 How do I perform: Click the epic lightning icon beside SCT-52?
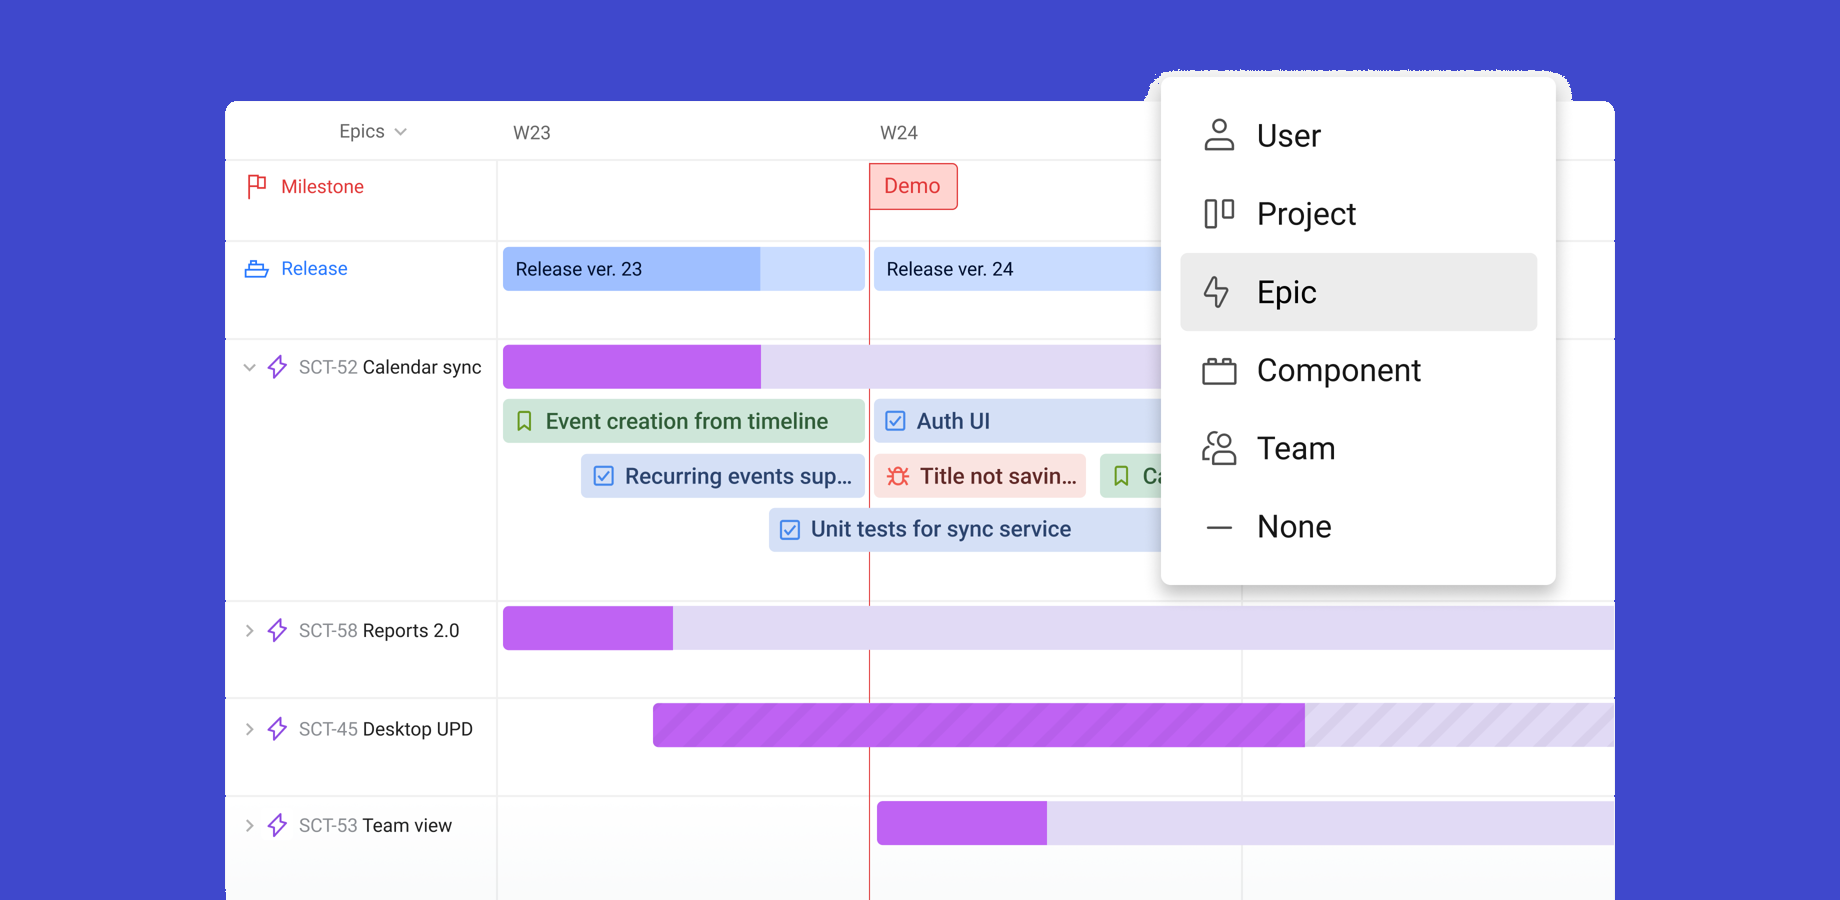276,367
